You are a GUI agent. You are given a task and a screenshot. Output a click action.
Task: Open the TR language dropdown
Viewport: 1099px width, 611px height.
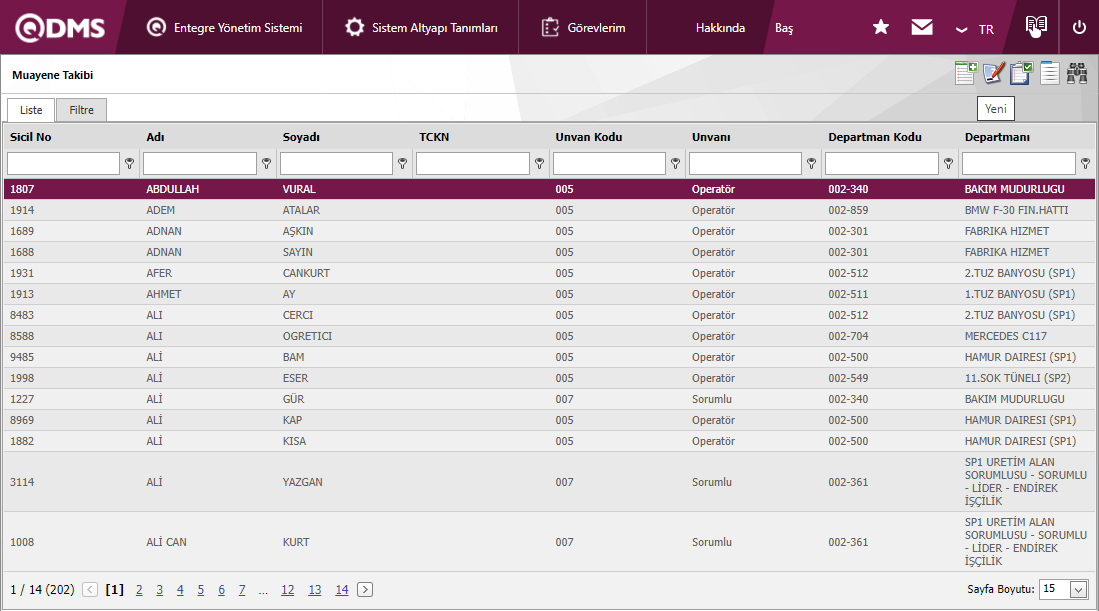(975, 29)
